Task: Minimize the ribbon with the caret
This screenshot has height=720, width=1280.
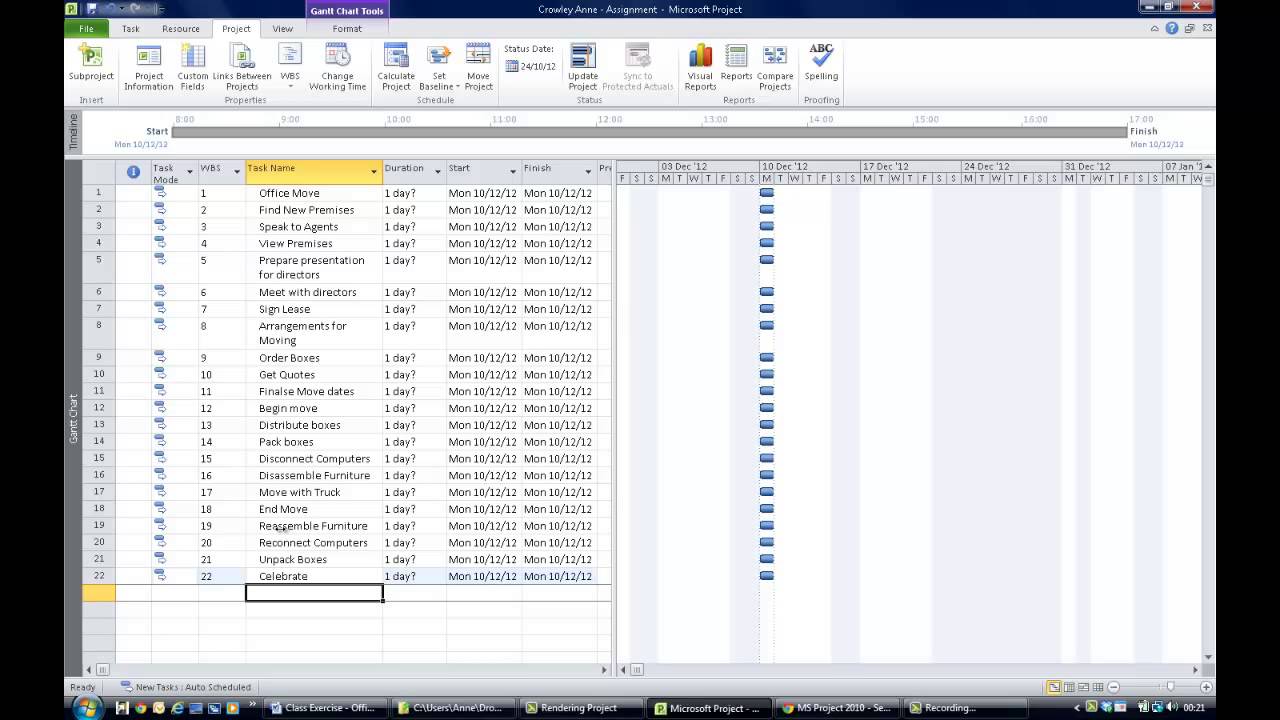Action: click(1155, 28)
